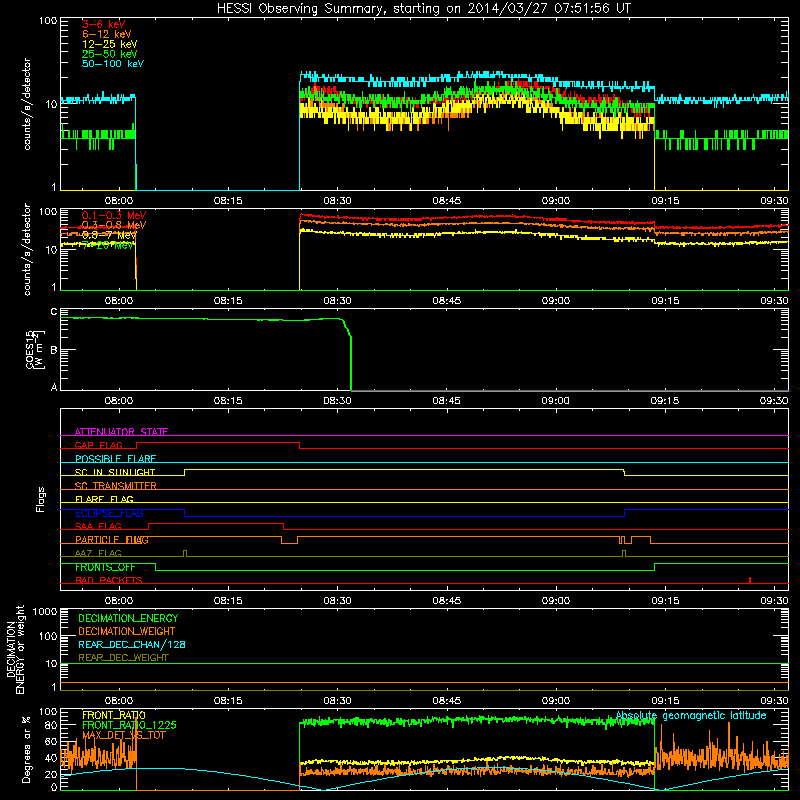Click the 0.1-0.3 MeV legend label
800x800 pixels.
tap(114, 215)
